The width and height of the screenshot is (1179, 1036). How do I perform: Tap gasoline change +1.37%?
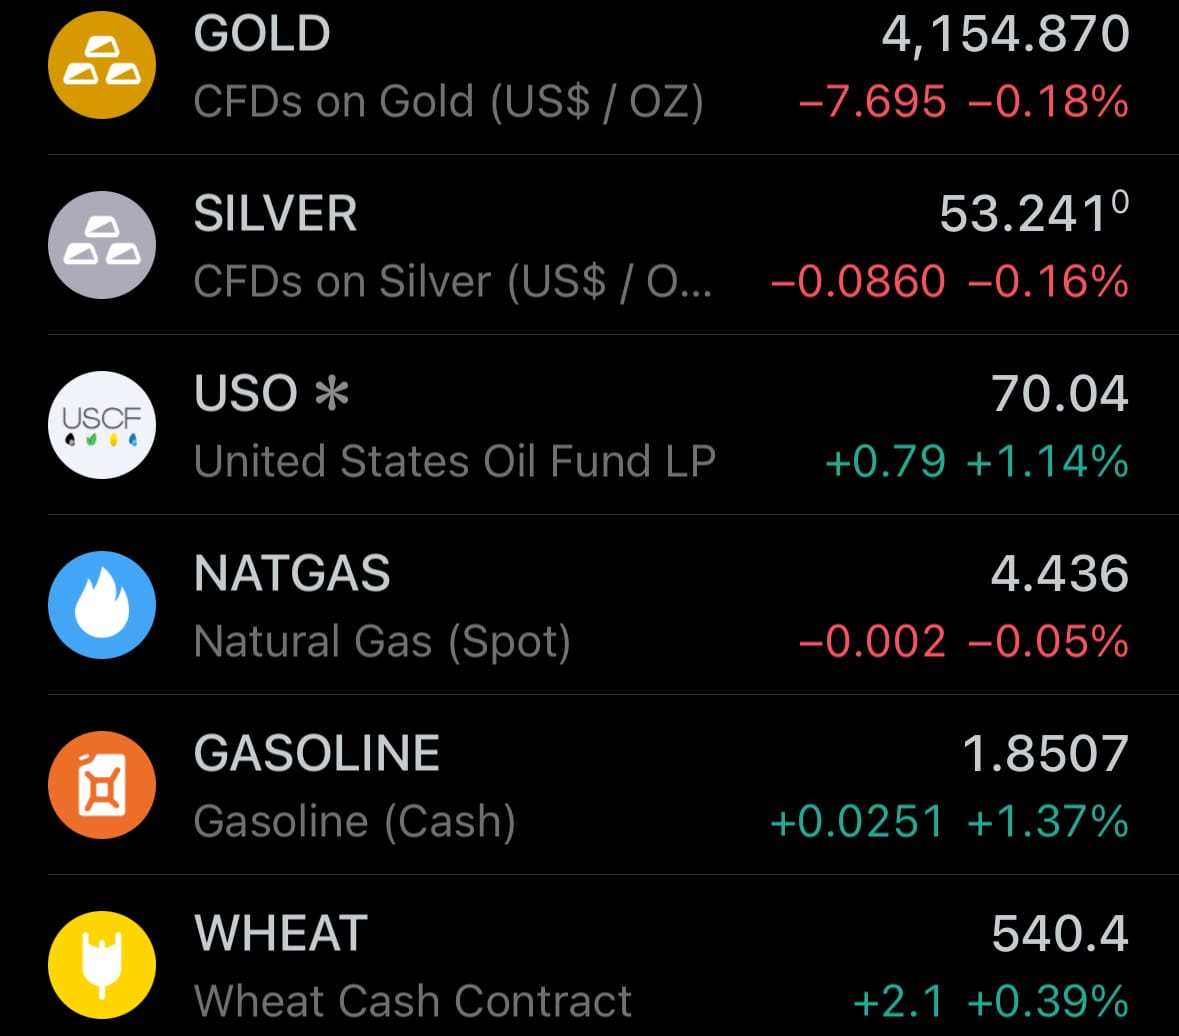tap(1048, 822)
